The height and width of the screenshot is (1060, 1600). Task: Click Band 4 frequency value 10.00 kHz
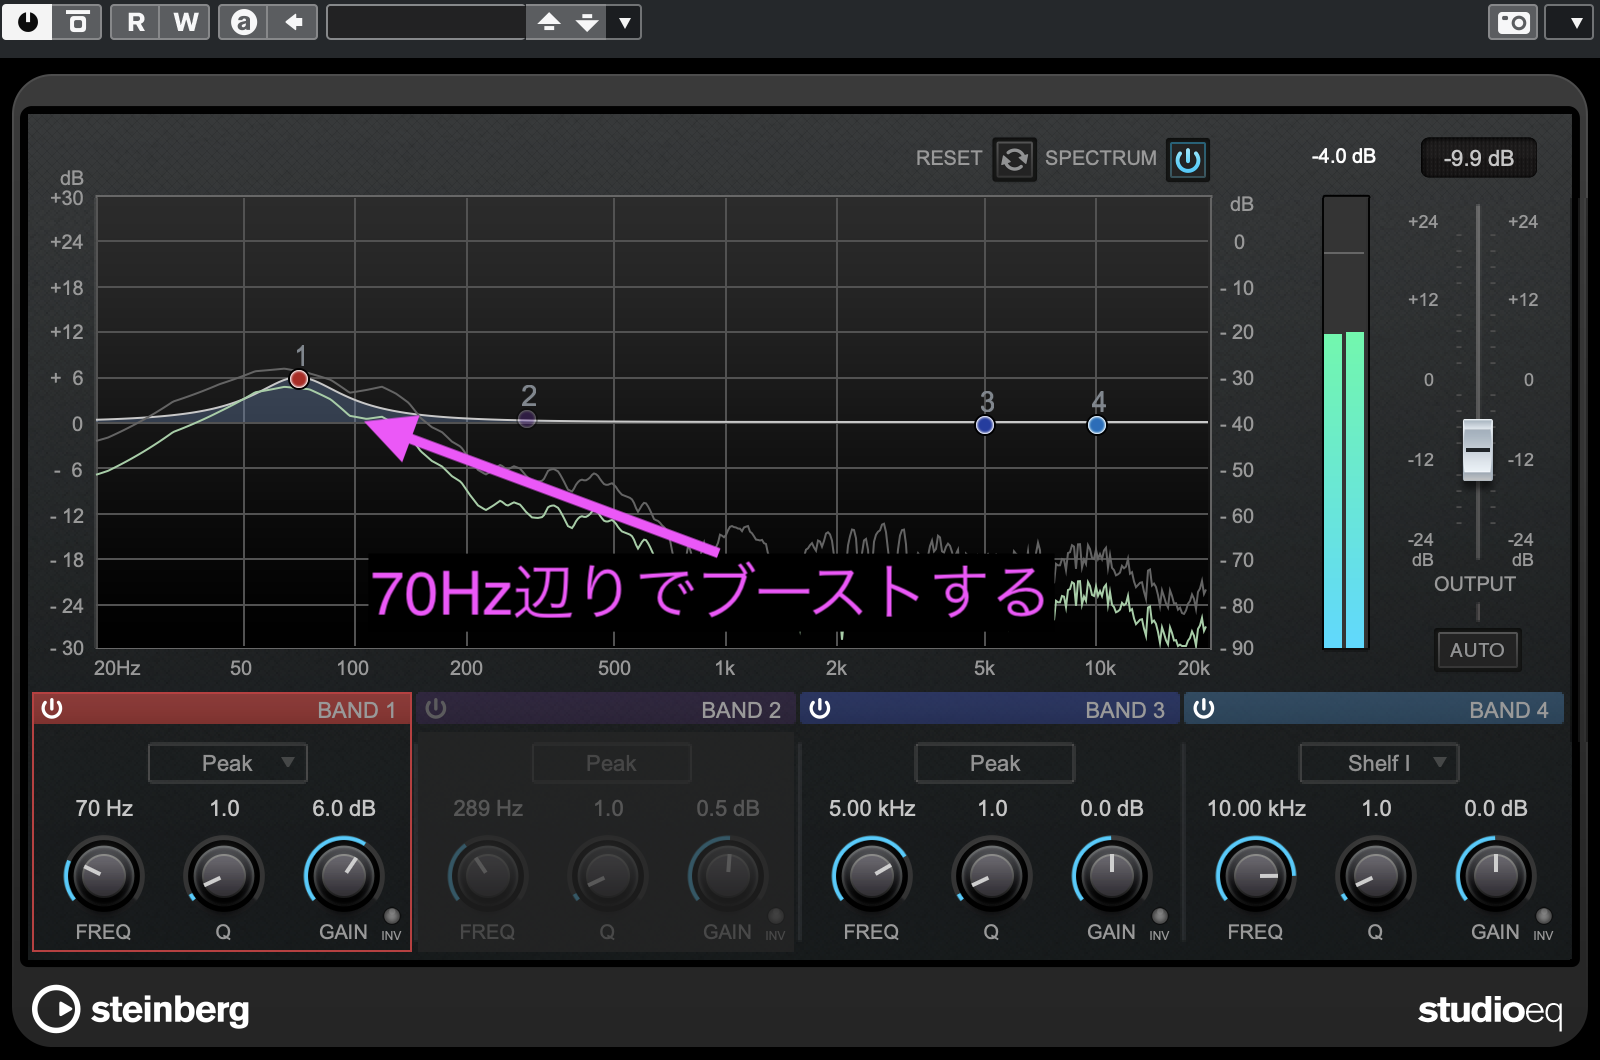pyautogui.click(x=1256, y=808)
